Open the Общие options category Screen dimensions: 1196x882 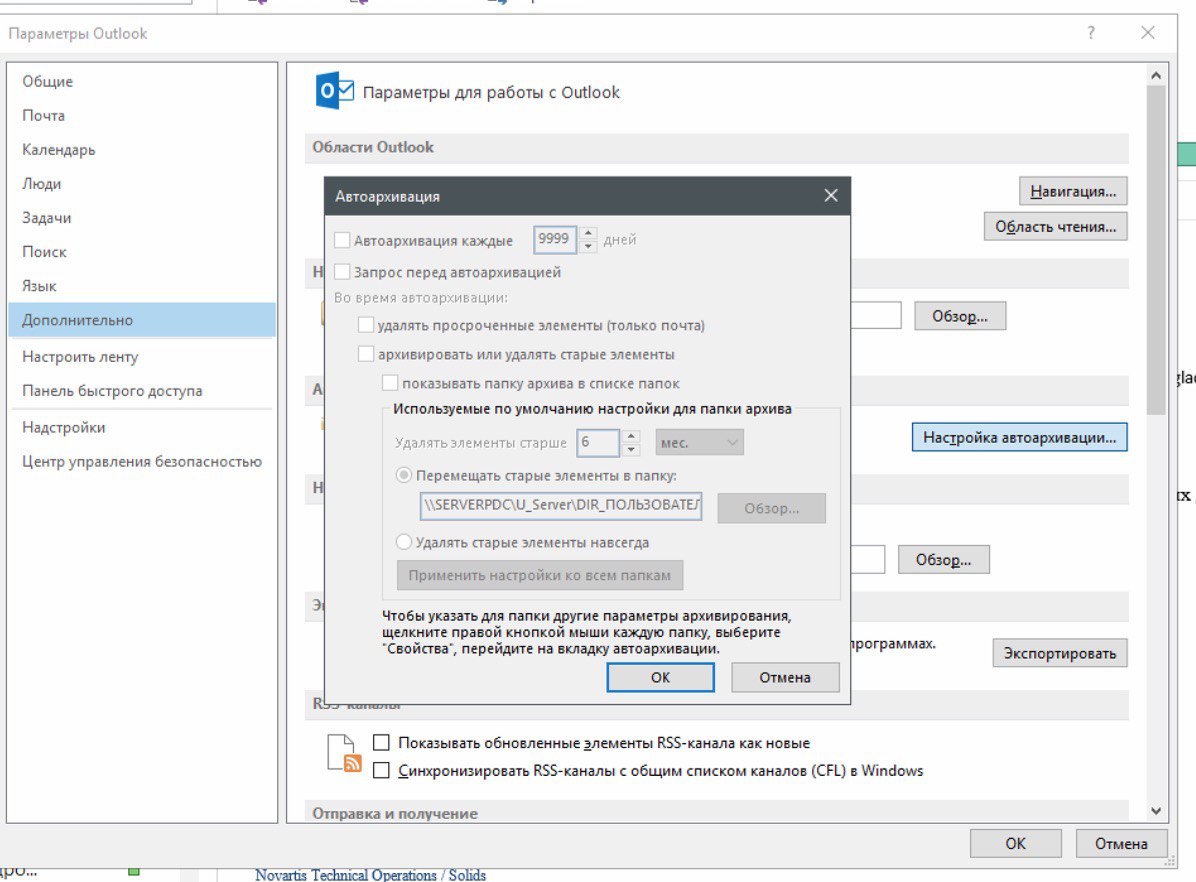pos(142,82)
